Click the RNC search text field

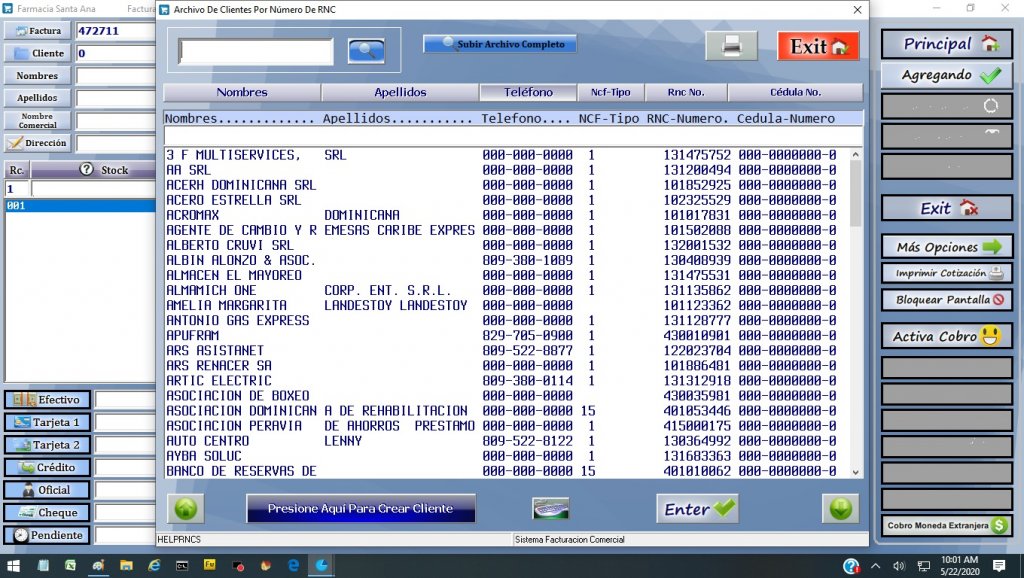(256, 51)
